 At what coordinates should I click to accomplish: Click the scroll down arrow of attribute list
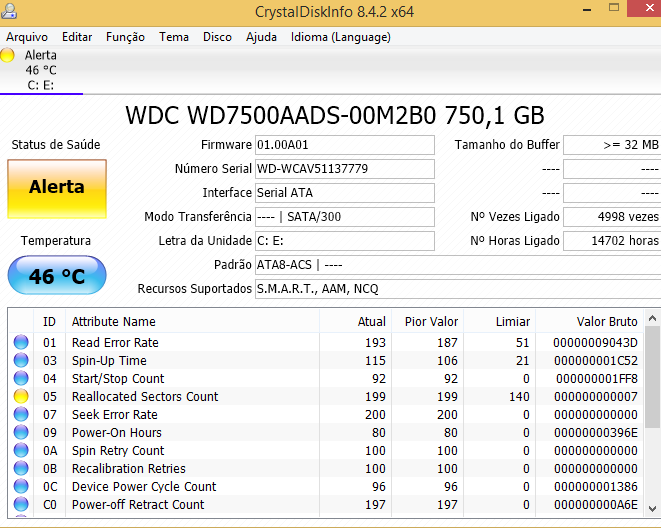point(652,508)
